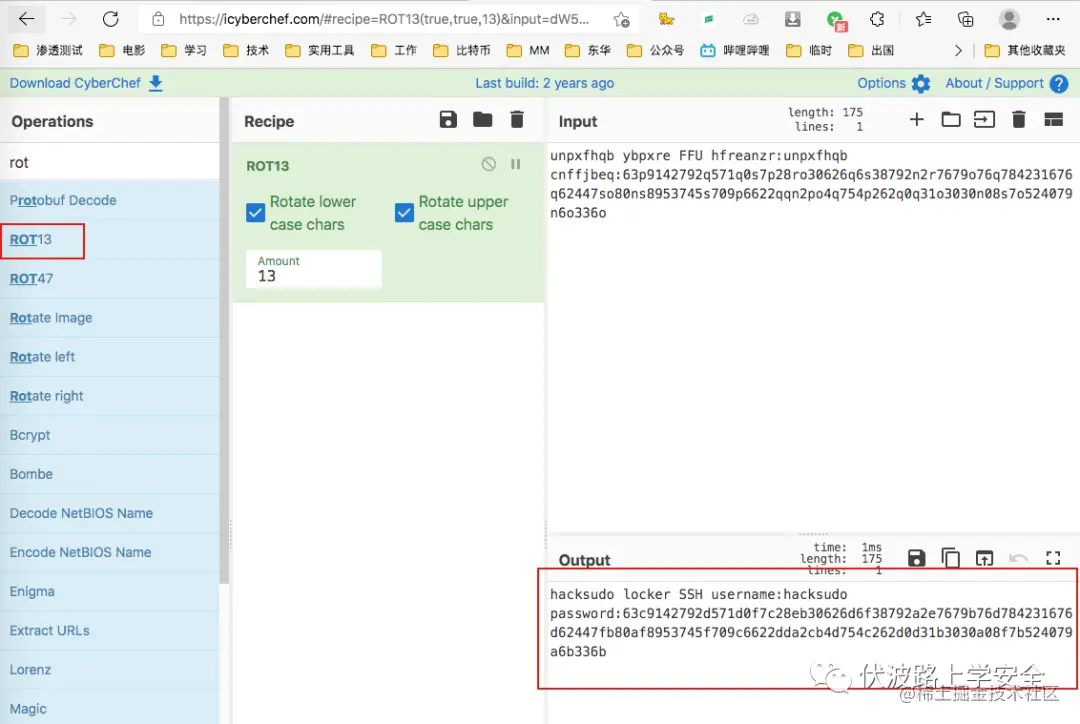Open About / Support link
Viewport: 1080px width, 724px height.
coord(1006,83)
